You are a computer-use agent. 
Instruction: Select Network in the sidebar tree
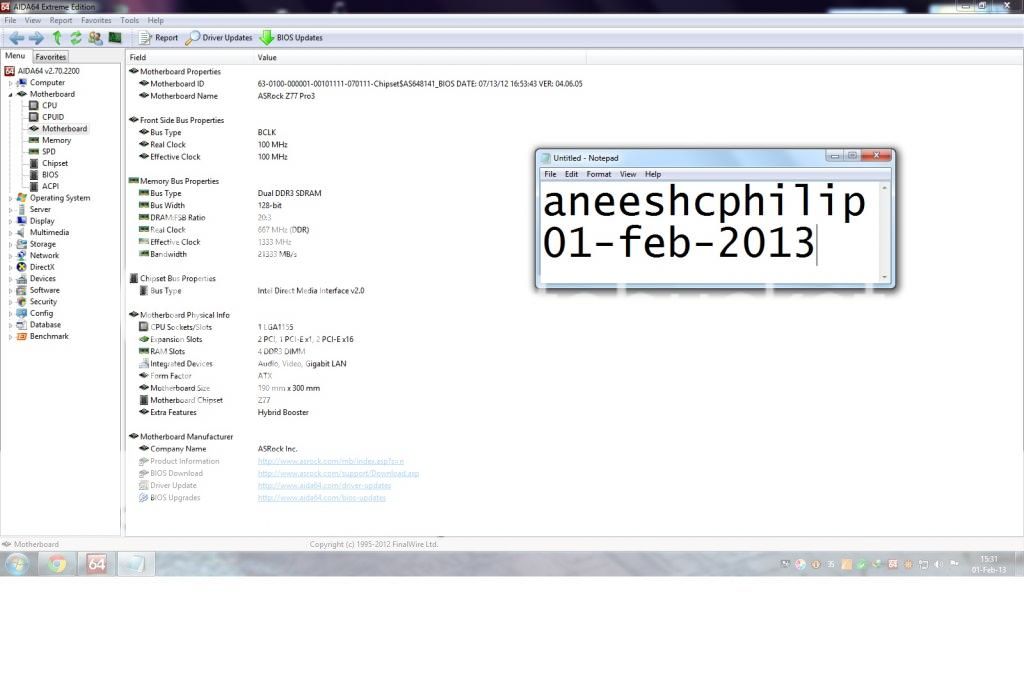(x=44, y=255)
